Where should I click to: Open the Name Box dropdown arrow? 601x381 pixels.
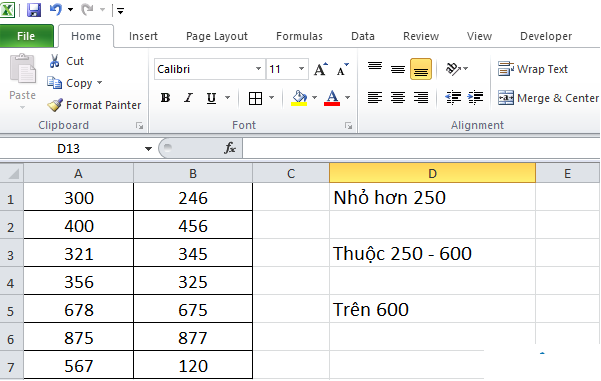click(148, 149)
